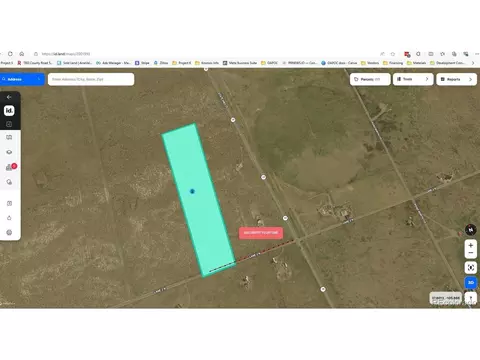Reload the browser page

coord(10,54)
